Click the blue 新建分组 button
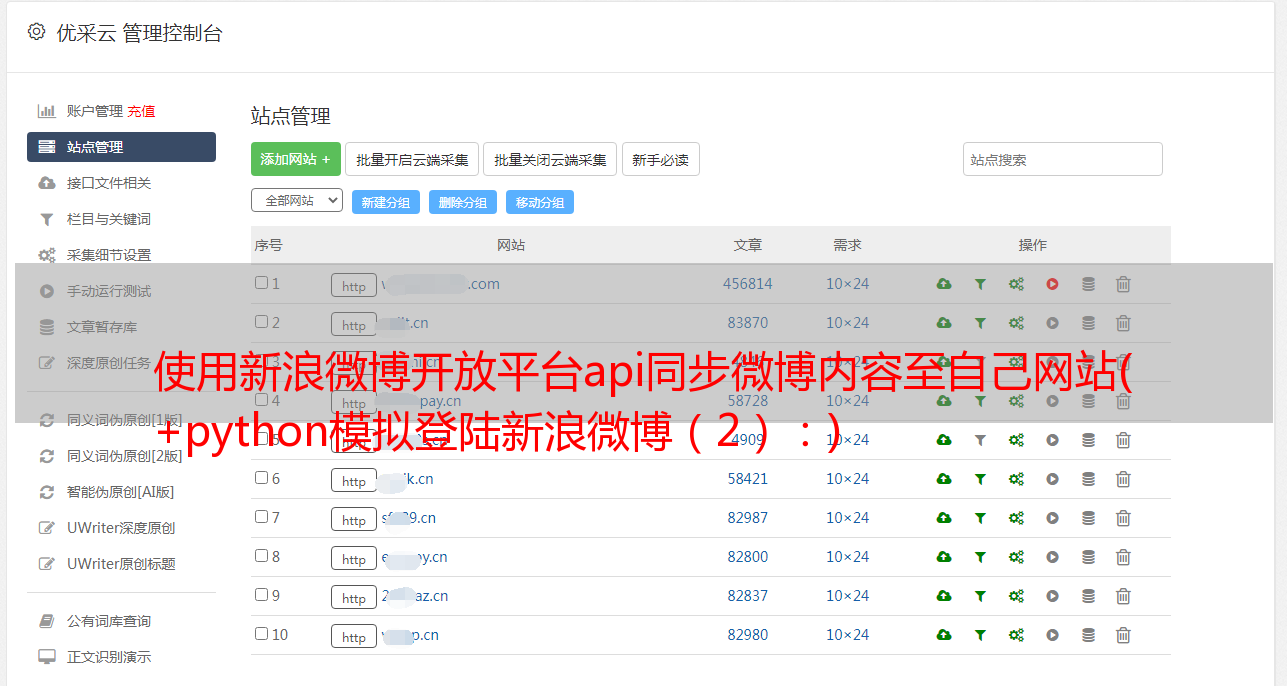 click(385, 202)
